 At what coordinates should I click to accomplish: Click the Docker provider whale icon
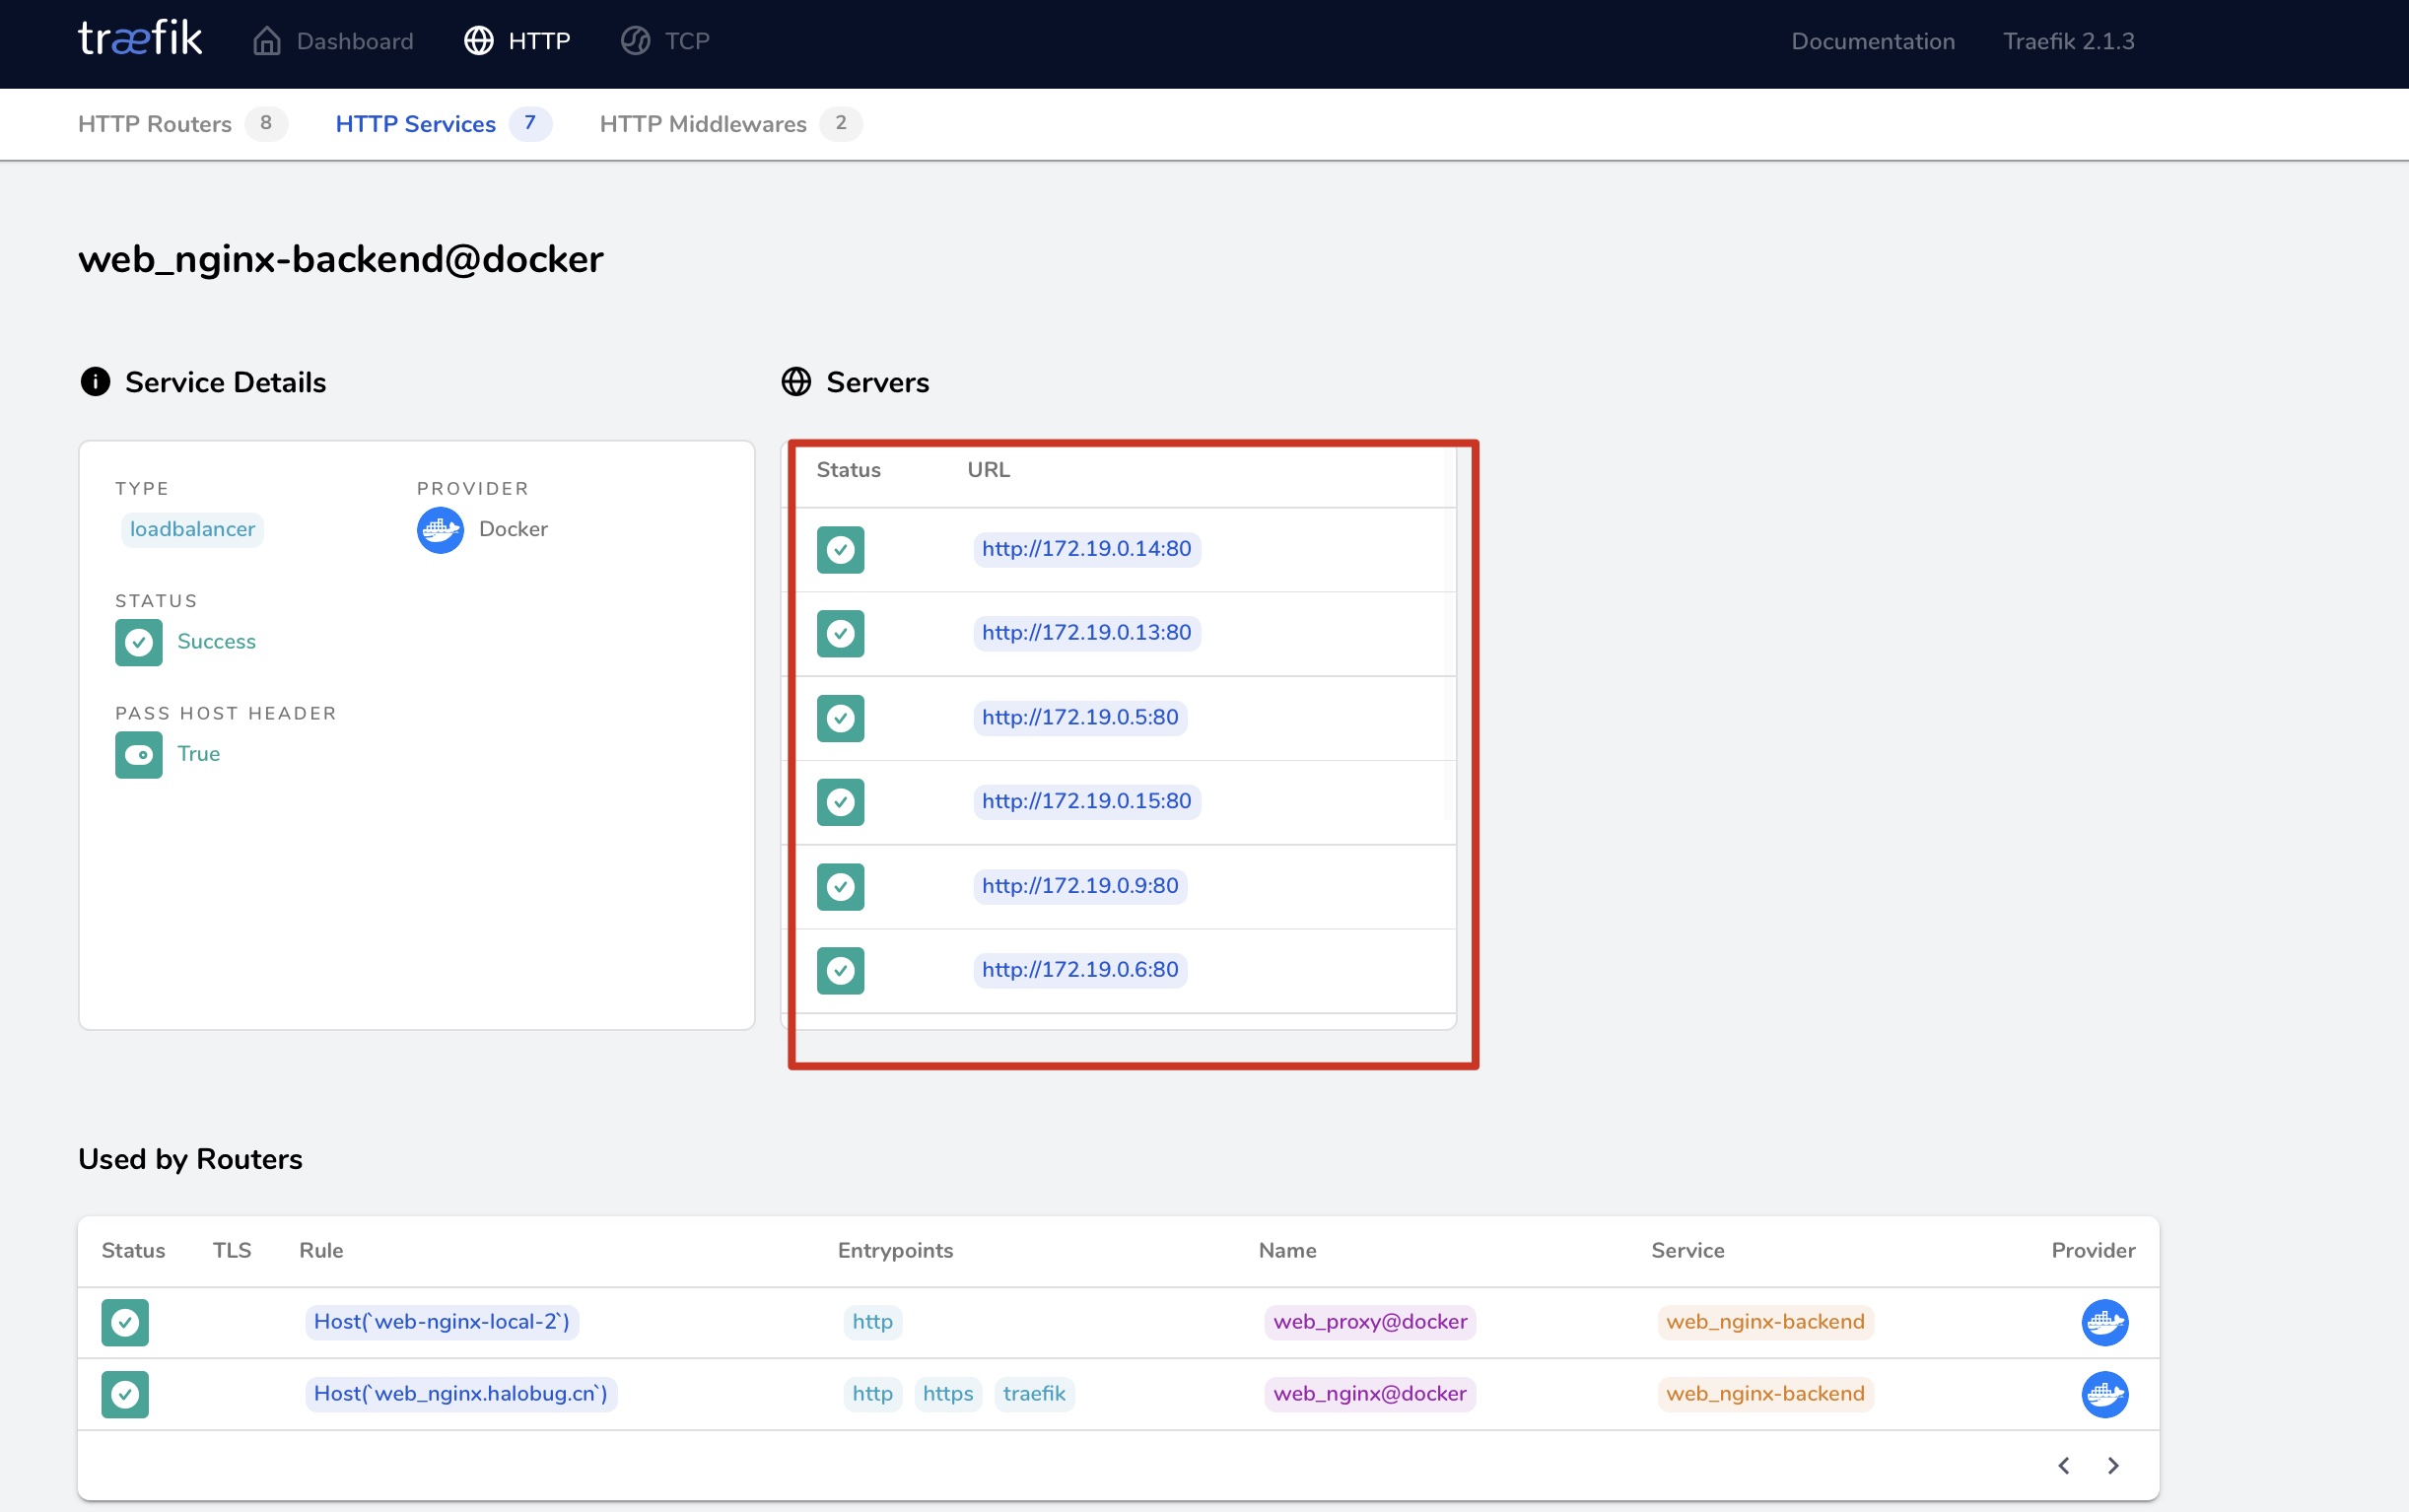[x=440, y=530]
